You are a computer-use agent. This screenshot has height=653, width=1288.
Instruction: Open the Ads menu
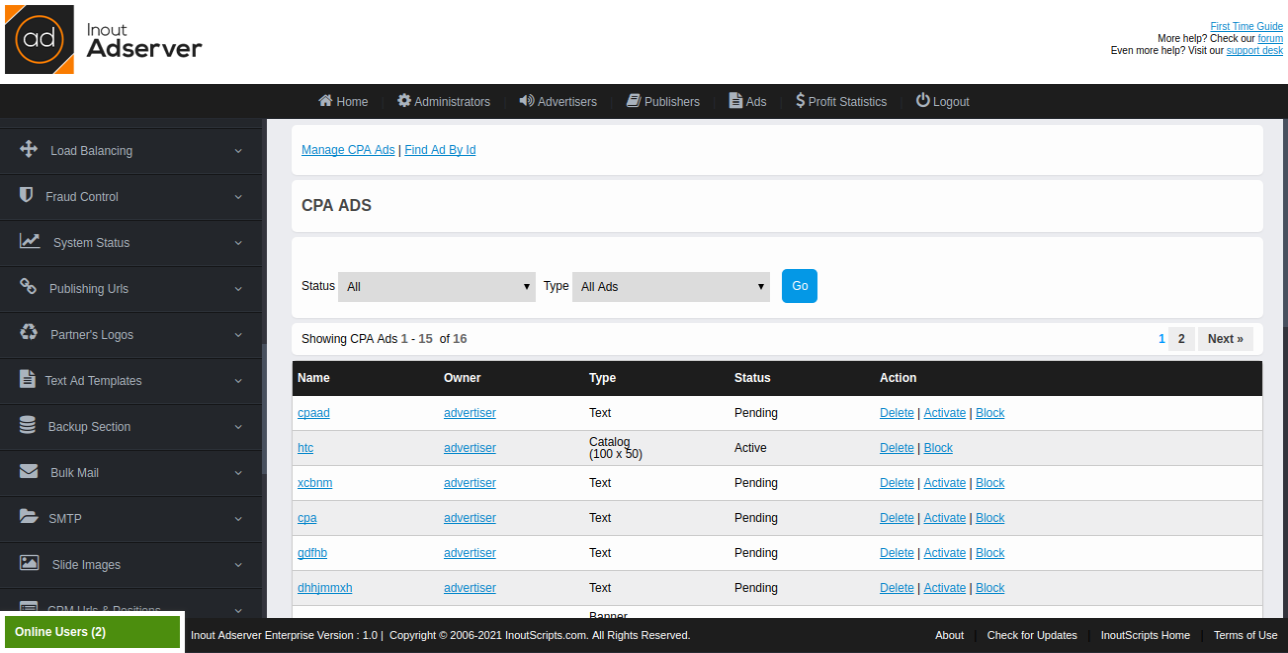point(748,101)
